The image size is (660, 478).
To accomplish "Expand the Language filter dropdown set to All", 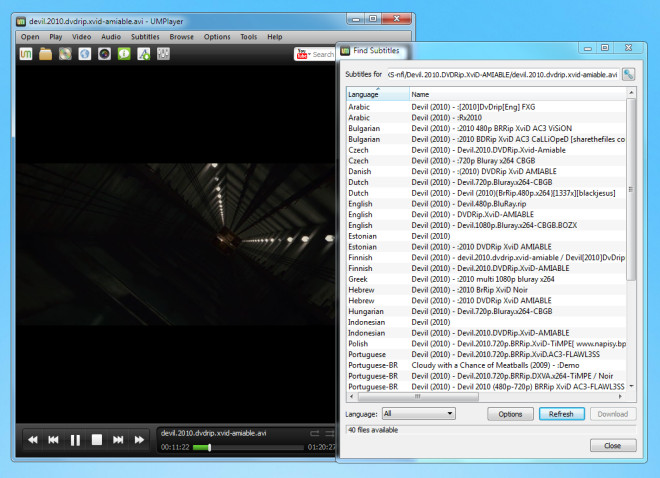I will (418, 414).
